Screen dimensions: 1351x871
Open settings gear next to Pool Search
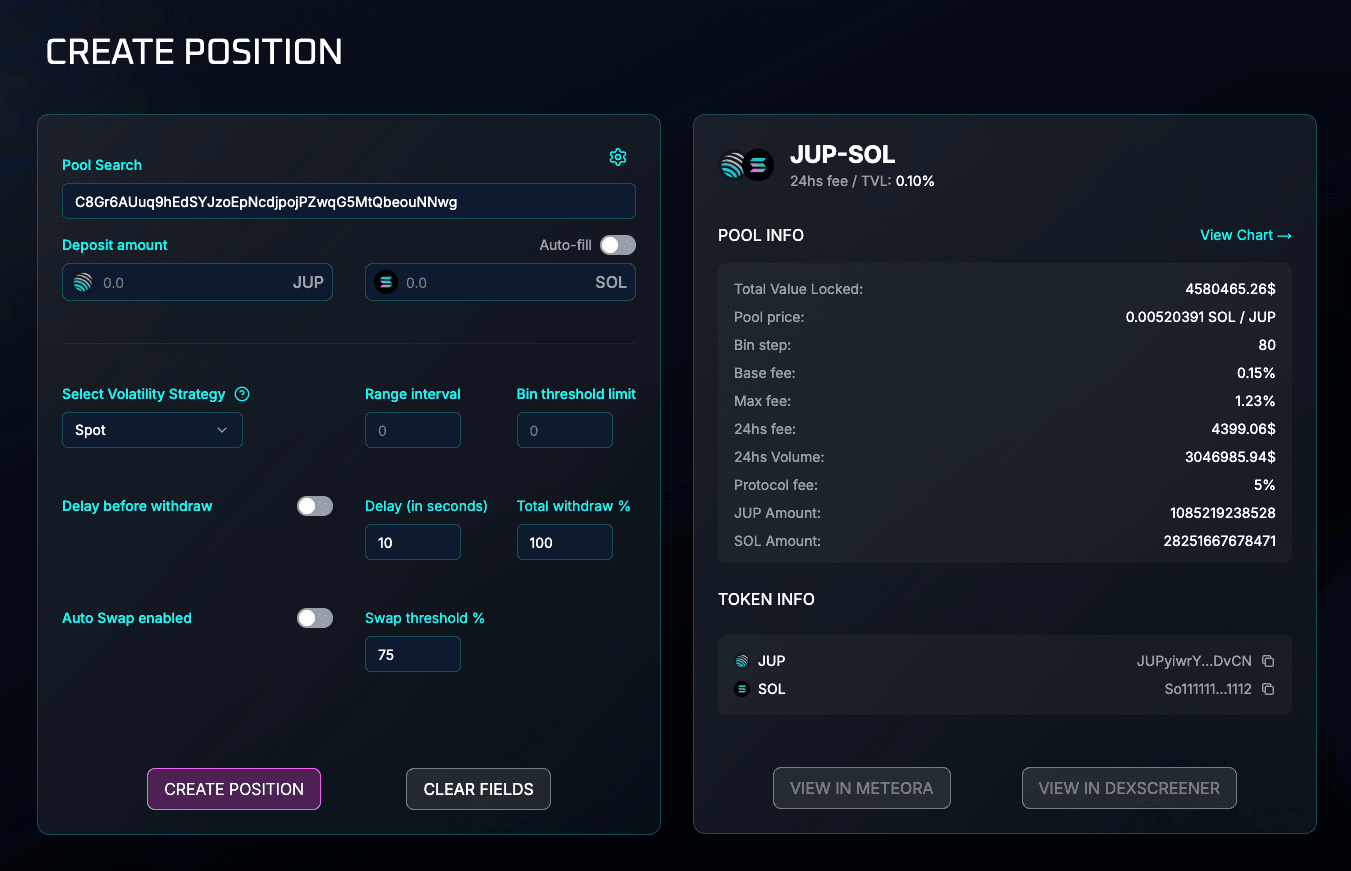click(618, 157)
